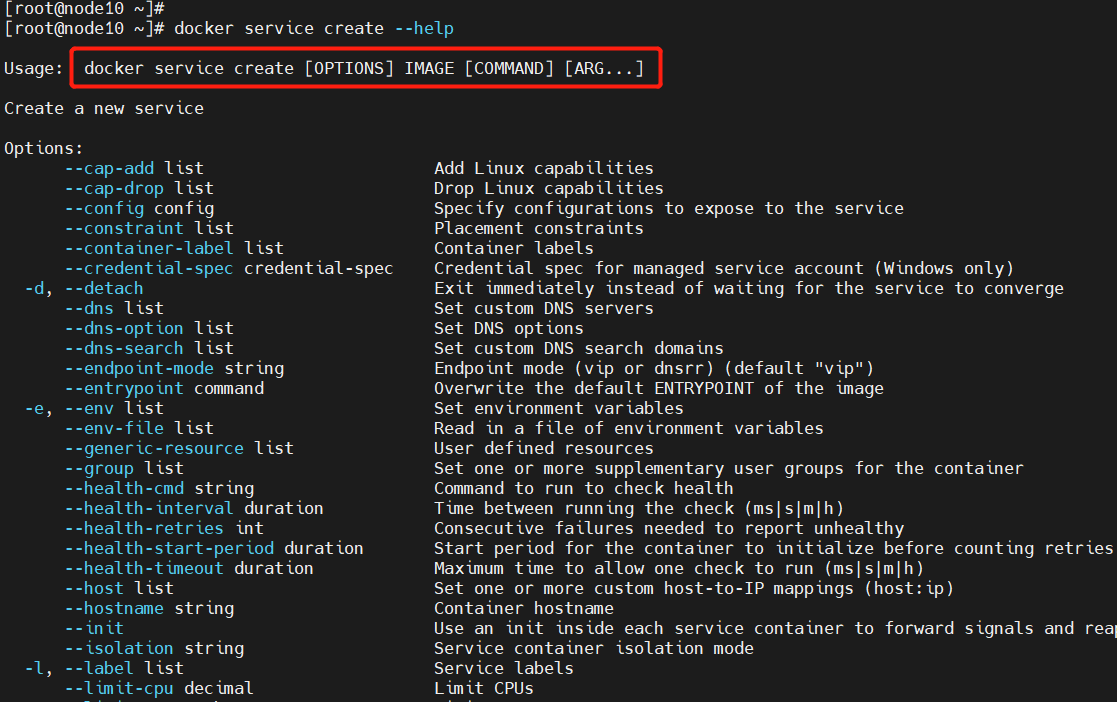Click the 'Create a new service' description
Viewport: 1117px width, 702px height.
tap(104, 108)
